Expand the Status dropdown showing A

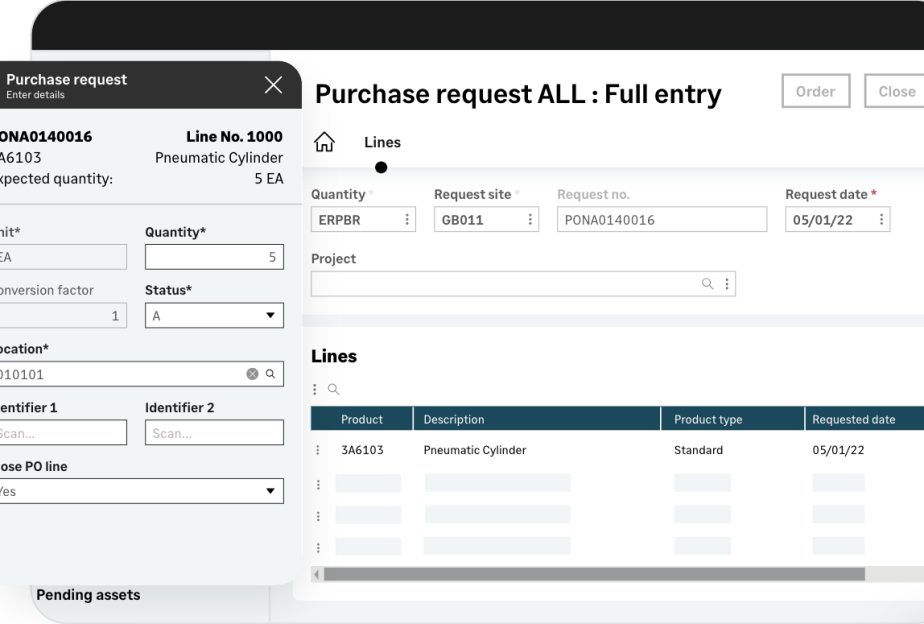214,315
